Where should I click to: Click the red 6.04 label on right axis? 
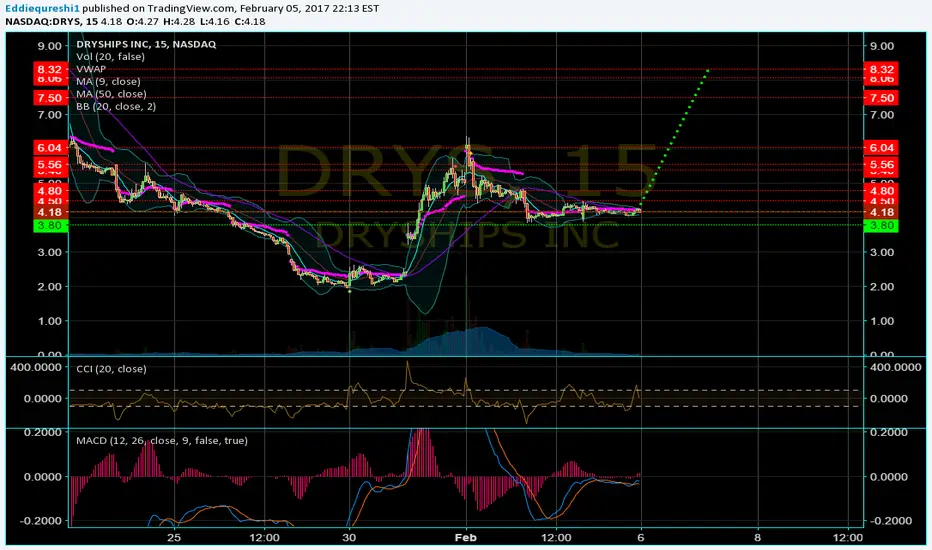[881, 147]
